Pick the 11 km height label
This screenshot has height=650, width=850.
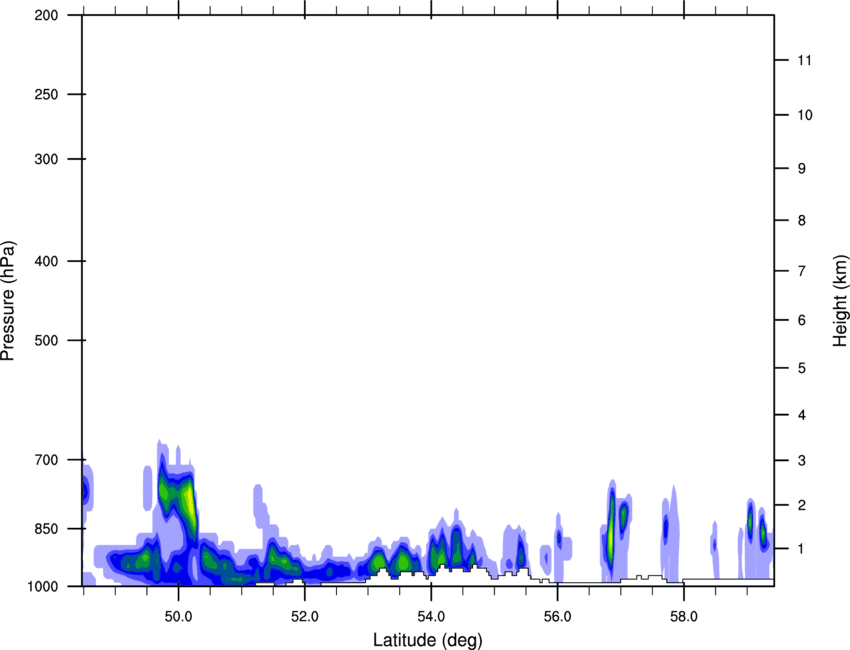[804, 60]
